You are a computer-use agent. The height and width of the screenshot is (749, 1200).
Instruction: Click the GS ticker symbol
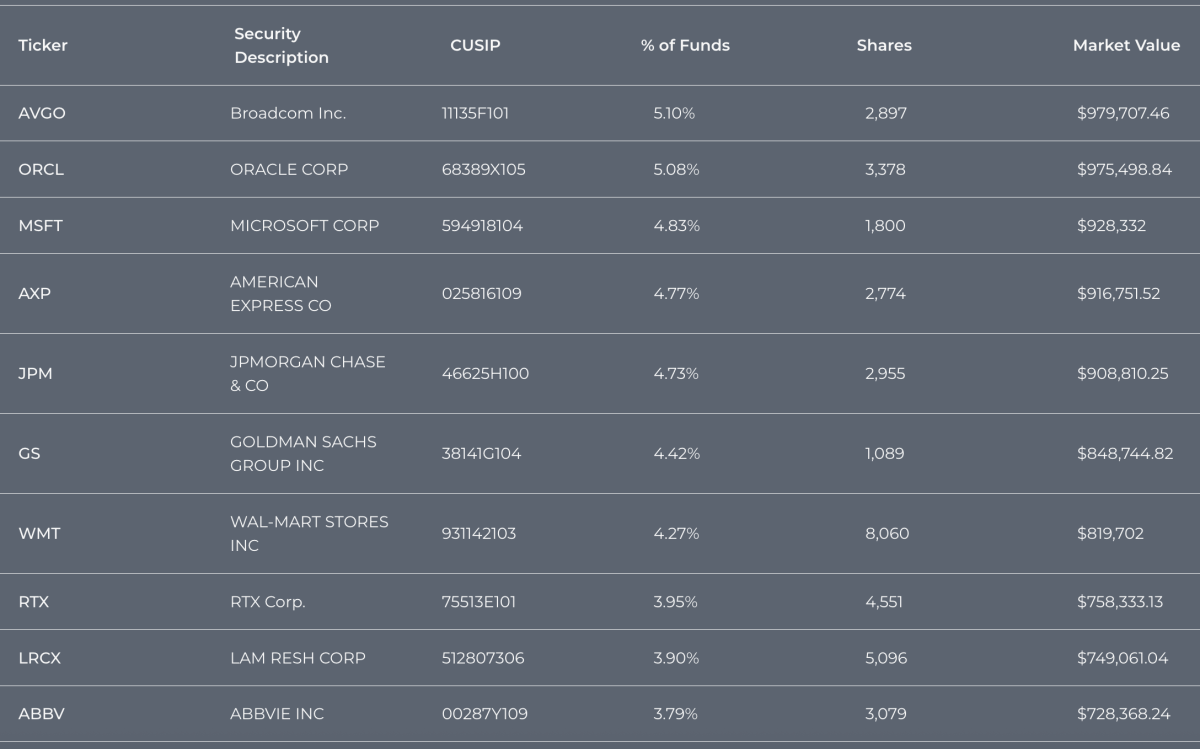point(29,453)
